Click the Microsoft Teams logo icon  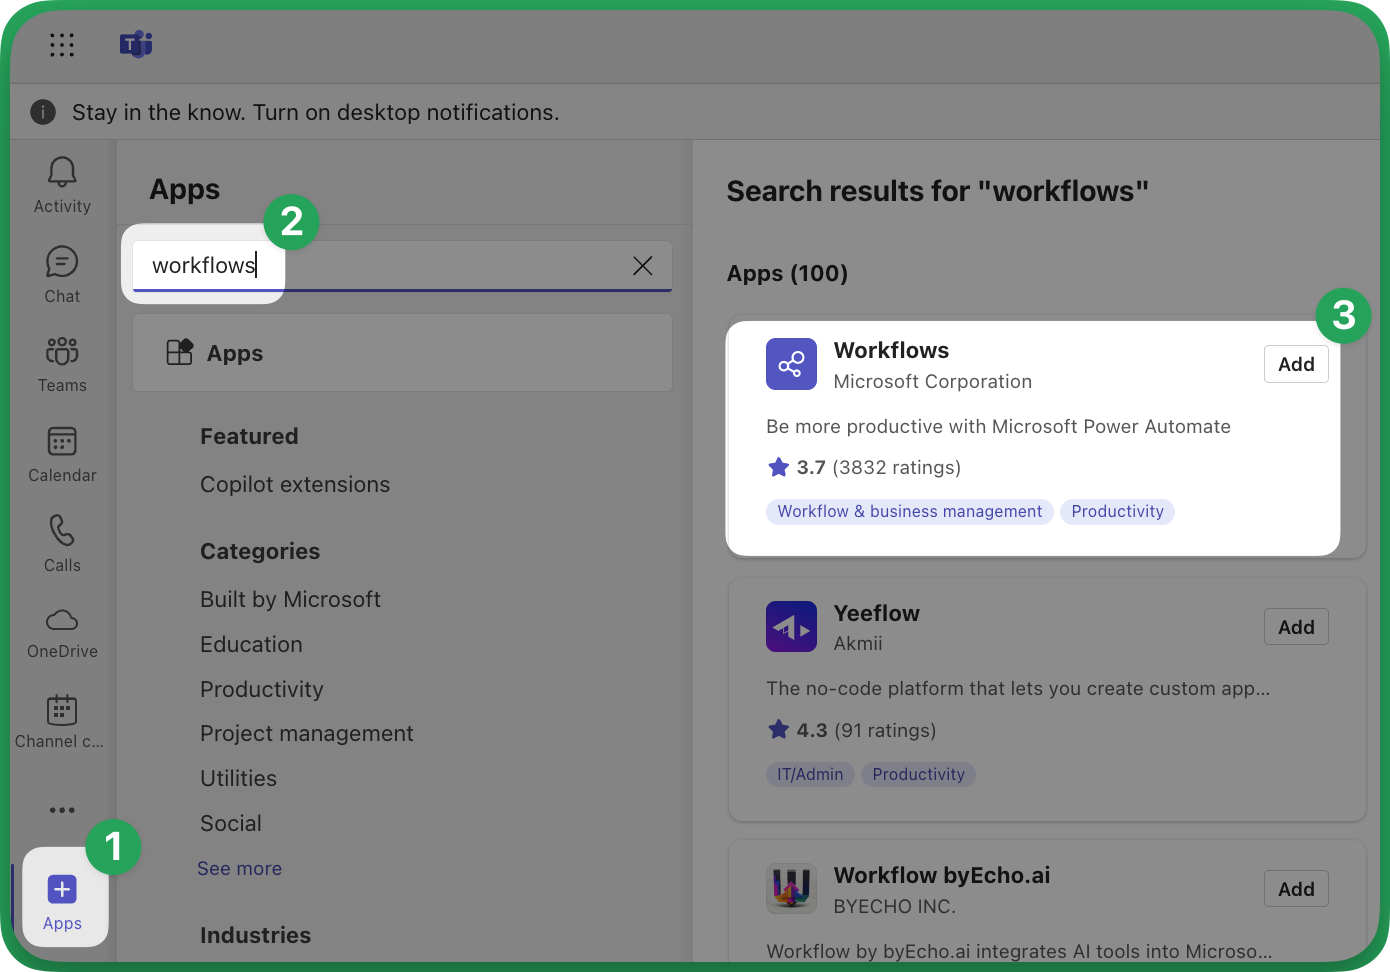coord(136,44)
